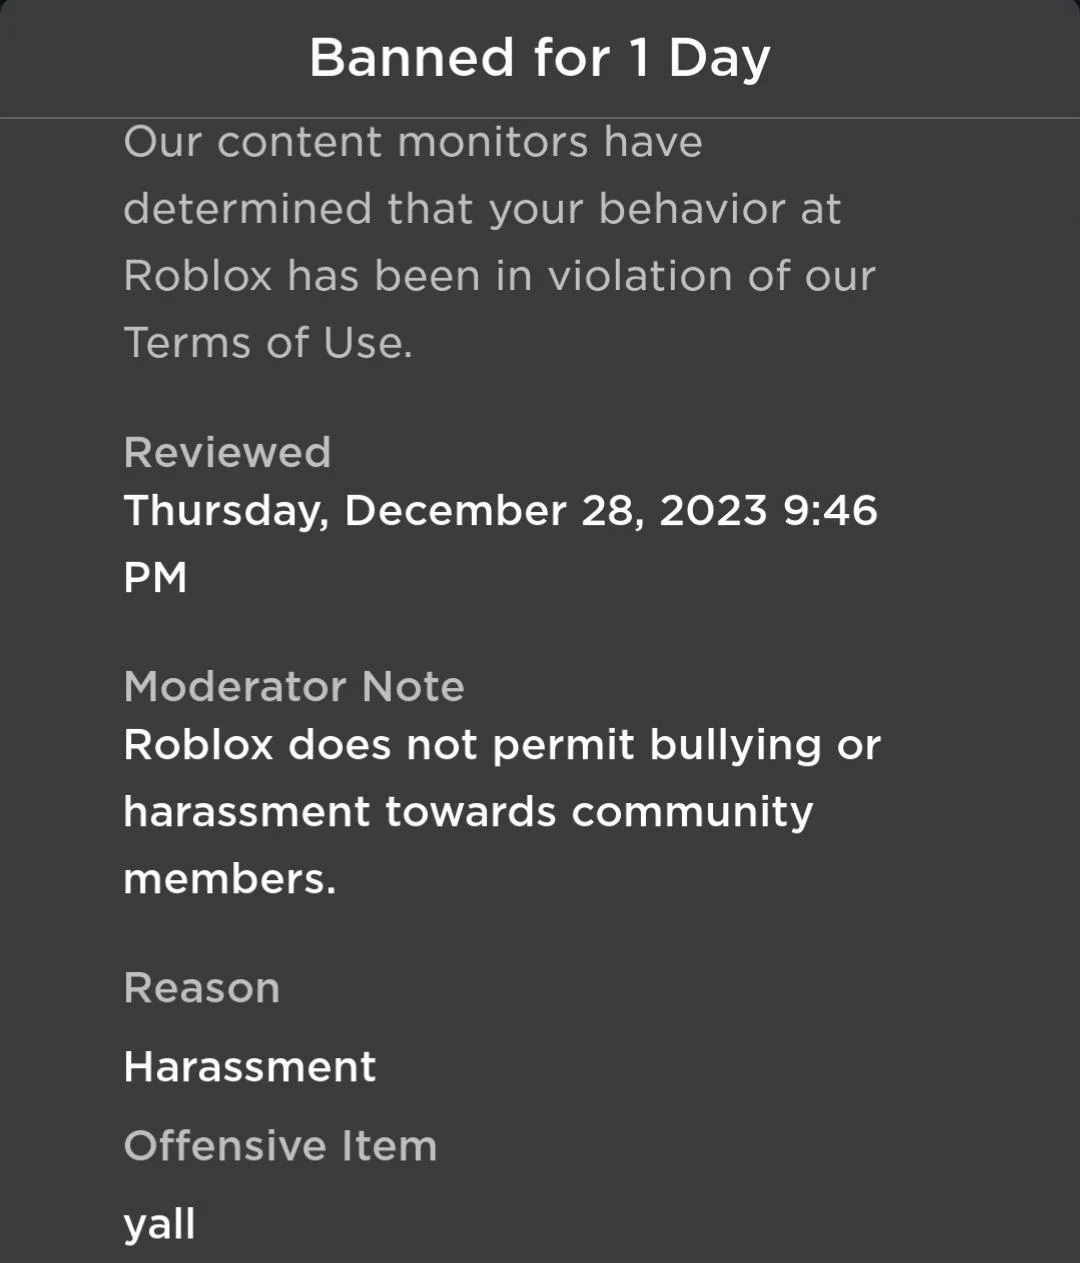
Task: Select the word 'Harassment' under Reason
Action: (x=248, y=1066)
